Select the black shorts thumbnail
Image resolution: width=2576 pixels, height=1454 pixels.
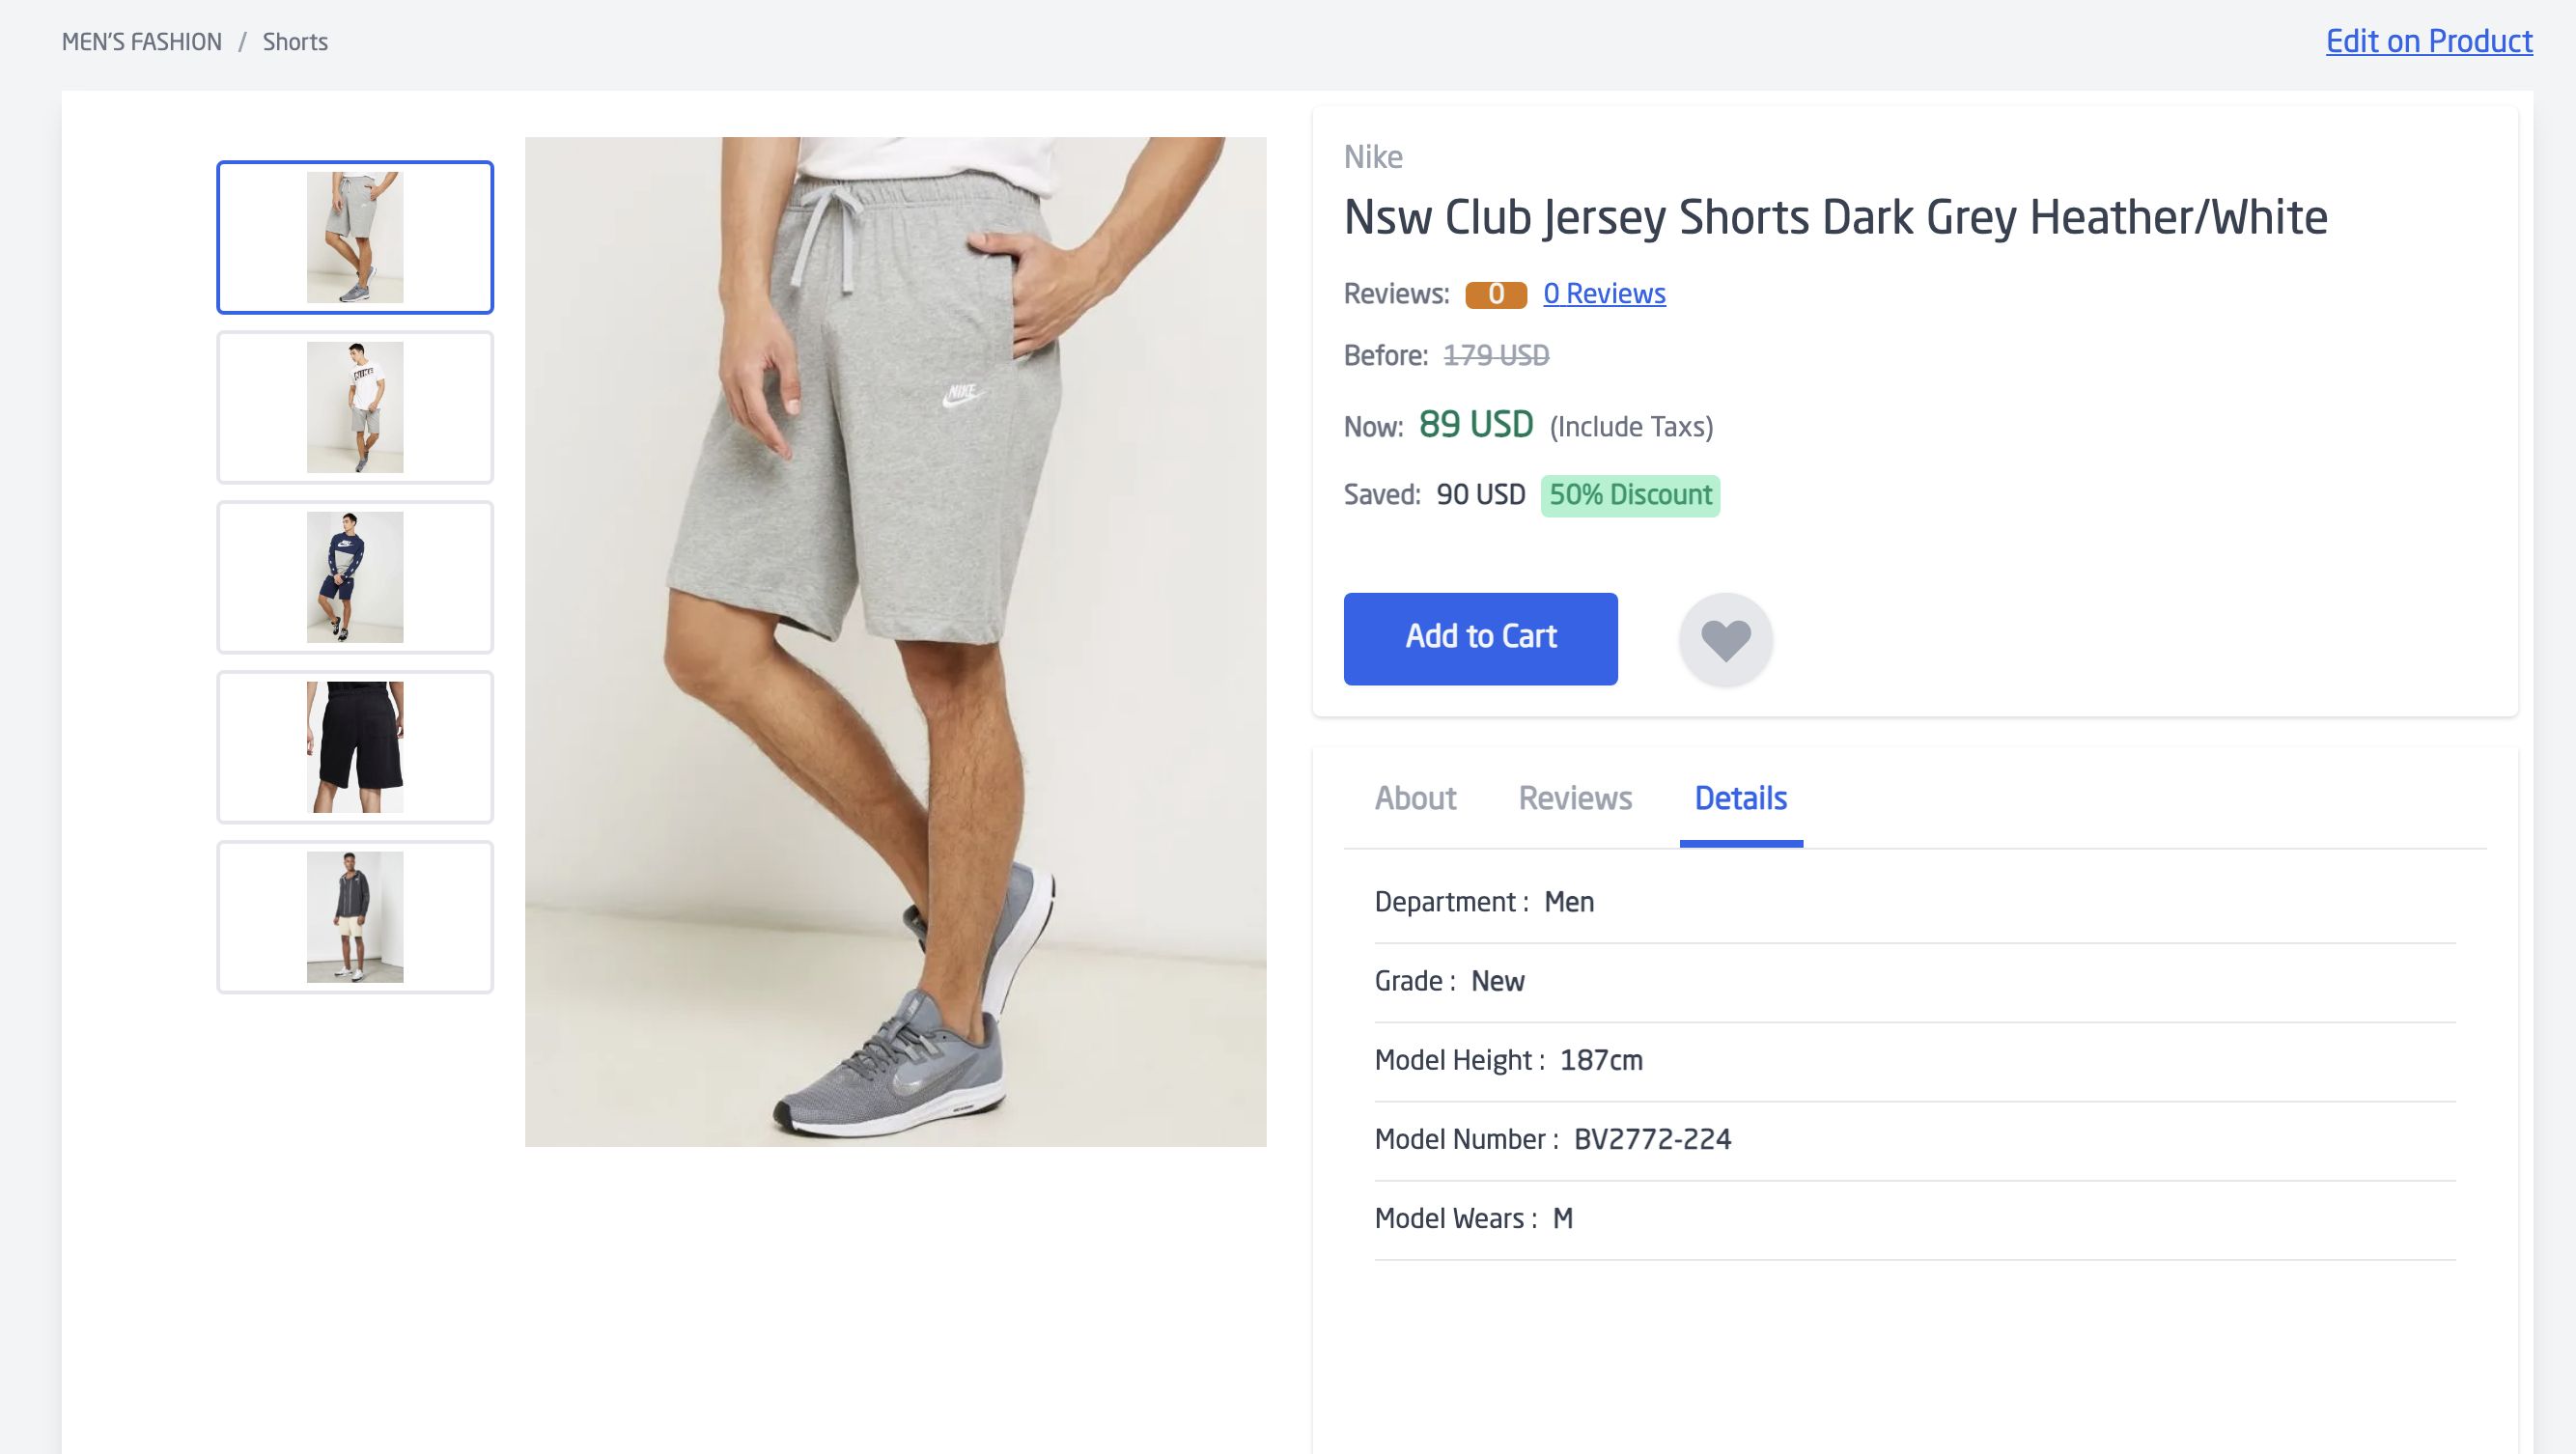click(355, 747)
